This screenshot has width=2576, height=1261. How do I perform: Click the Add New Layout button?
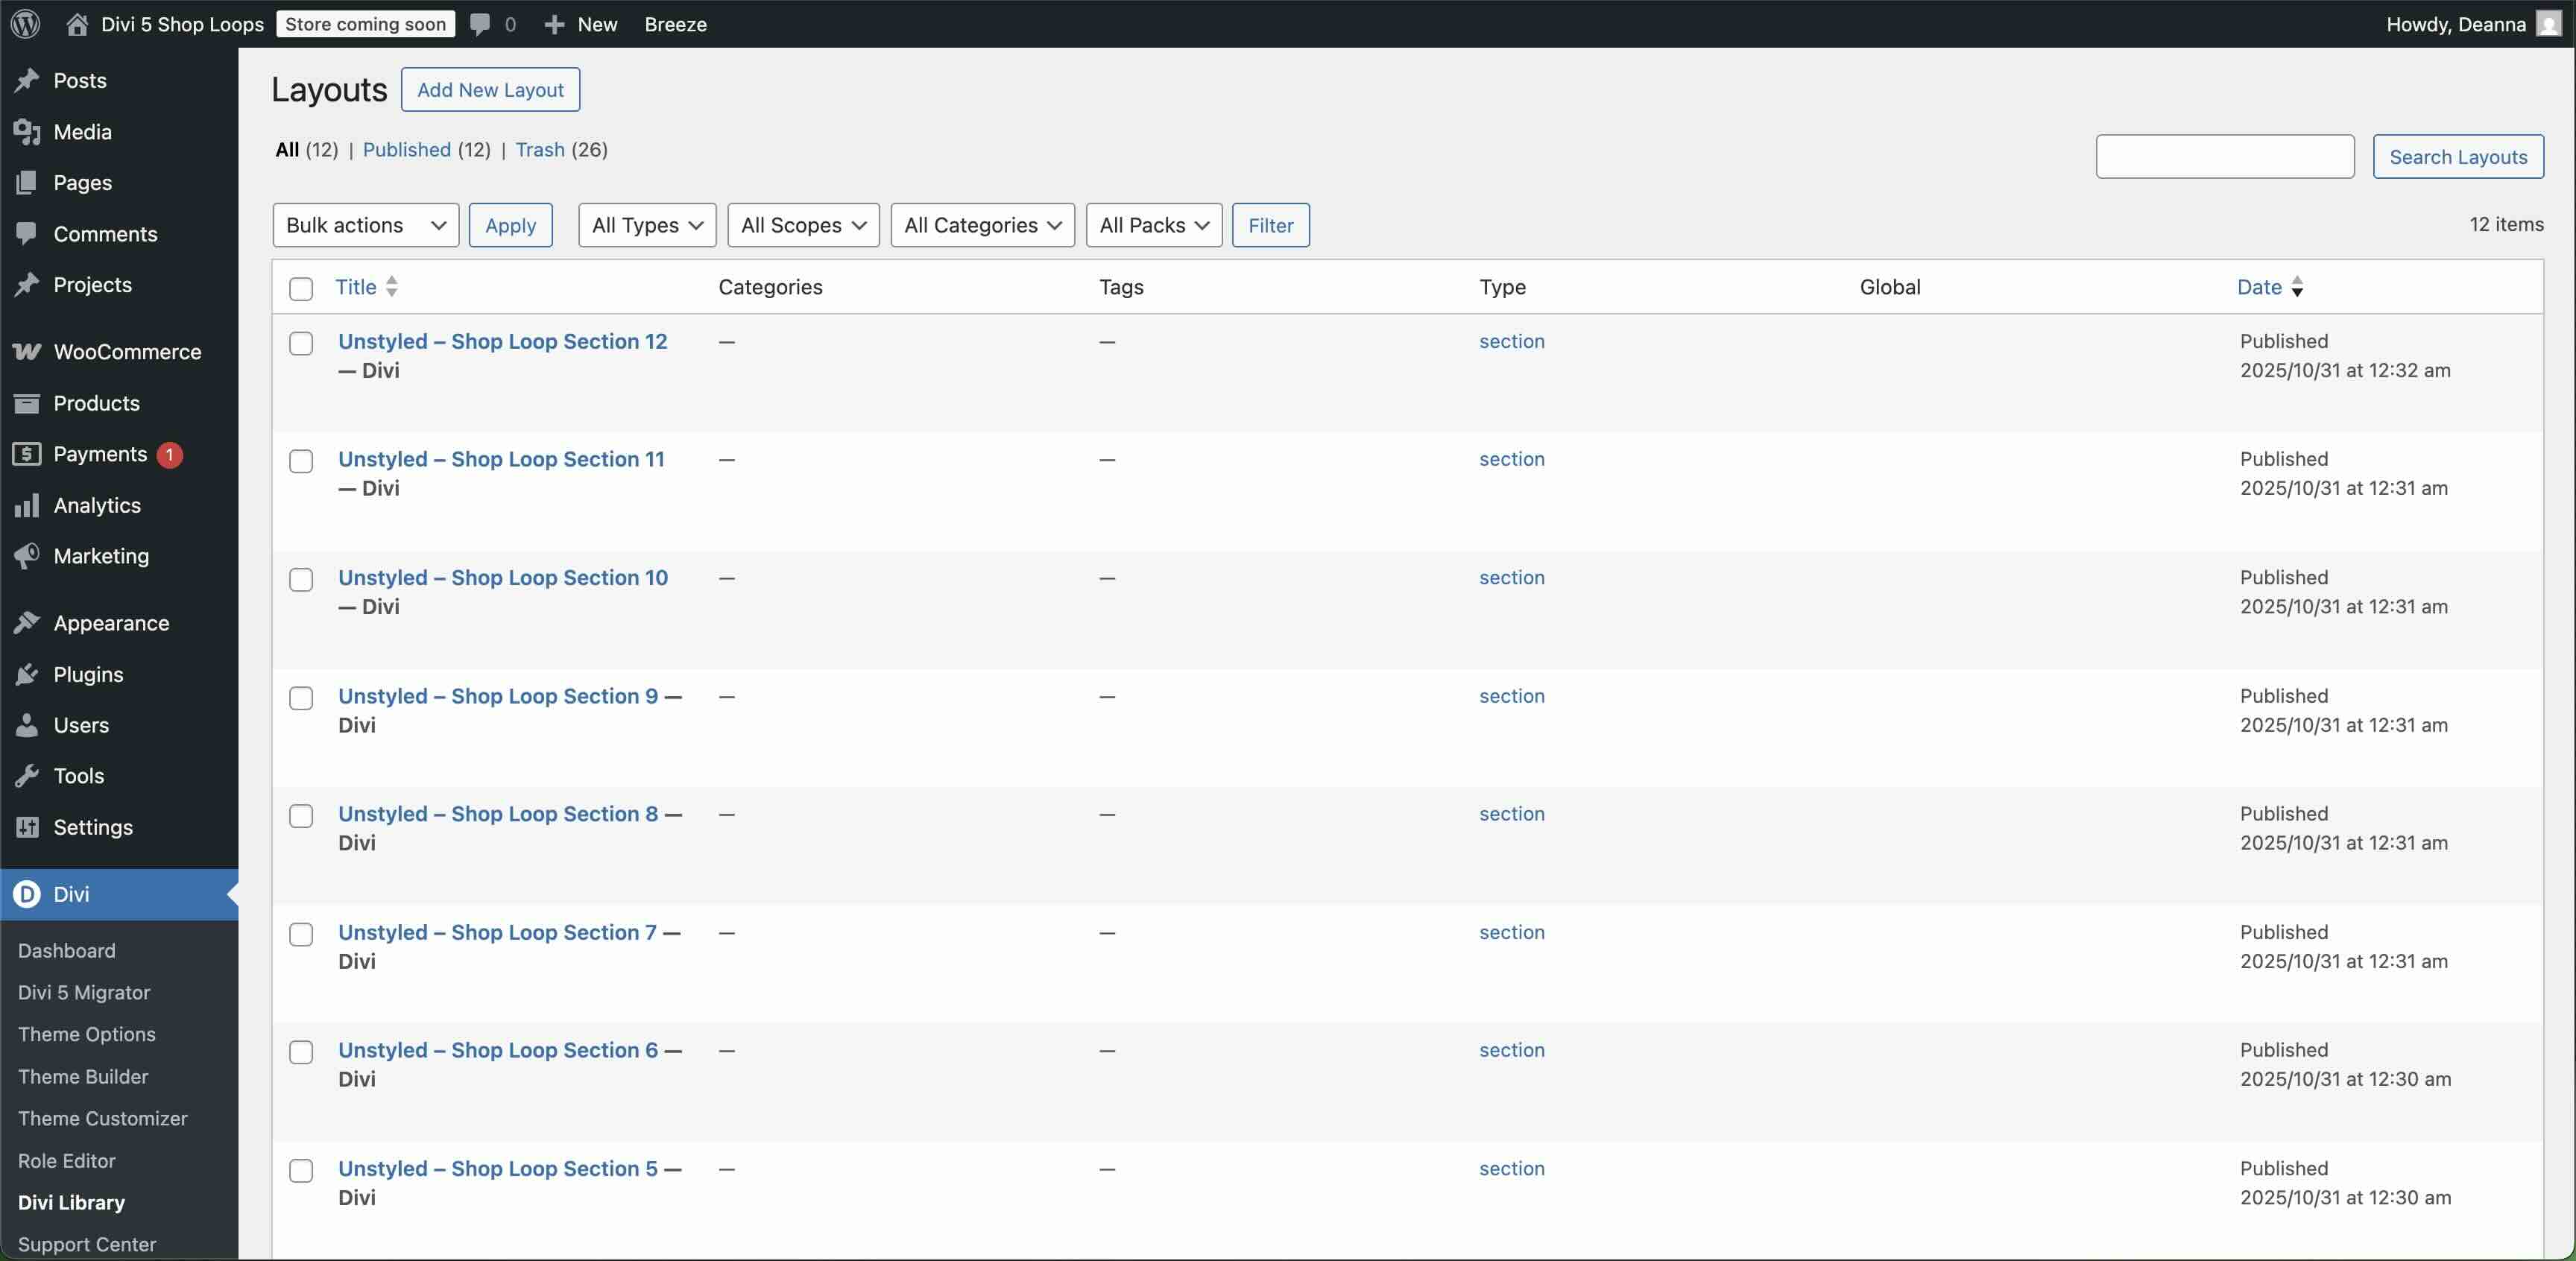(490, 89)
